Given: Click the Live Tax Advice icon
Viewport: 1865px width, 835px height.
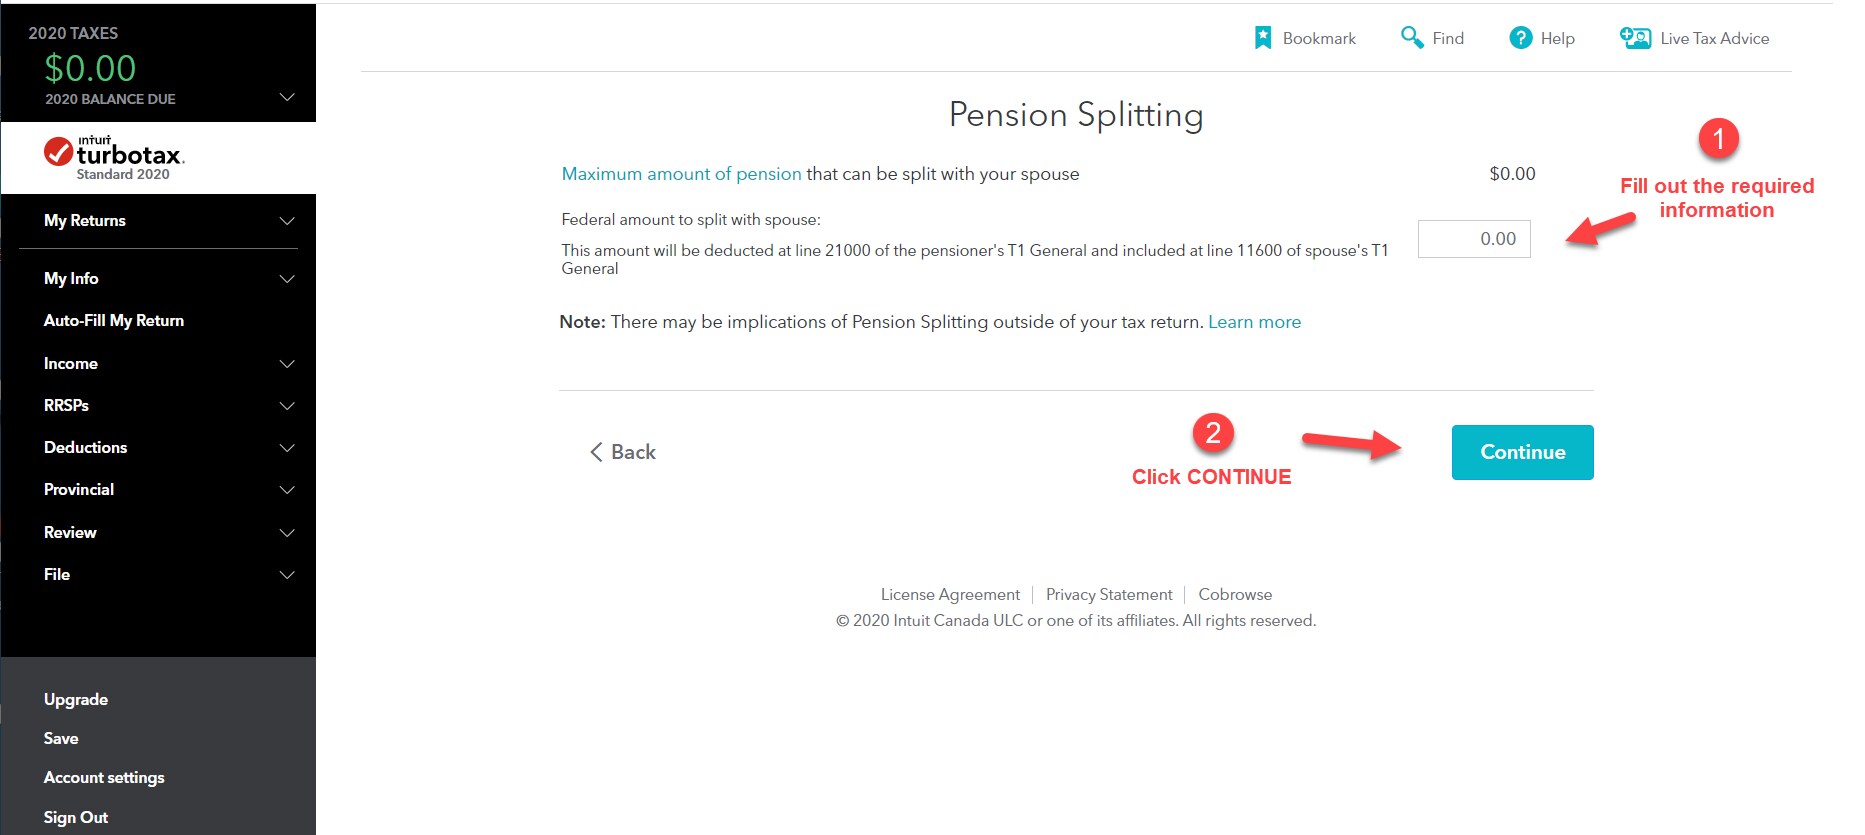Looking at the screenshot, I should click(x=1635, y=38).
